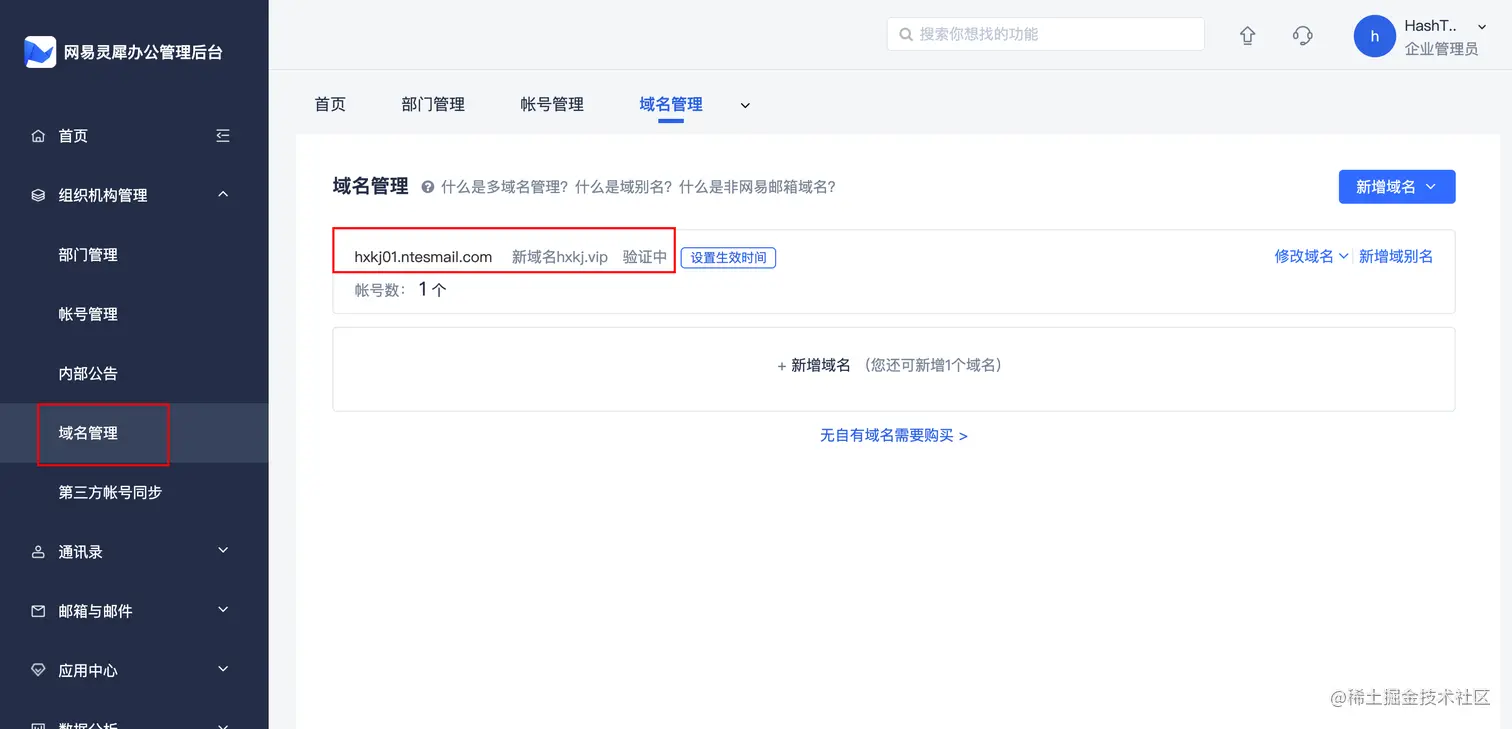Click the 企业管理员 role label
Screen dimensions: 1512x729
[x=1441, y=49]
